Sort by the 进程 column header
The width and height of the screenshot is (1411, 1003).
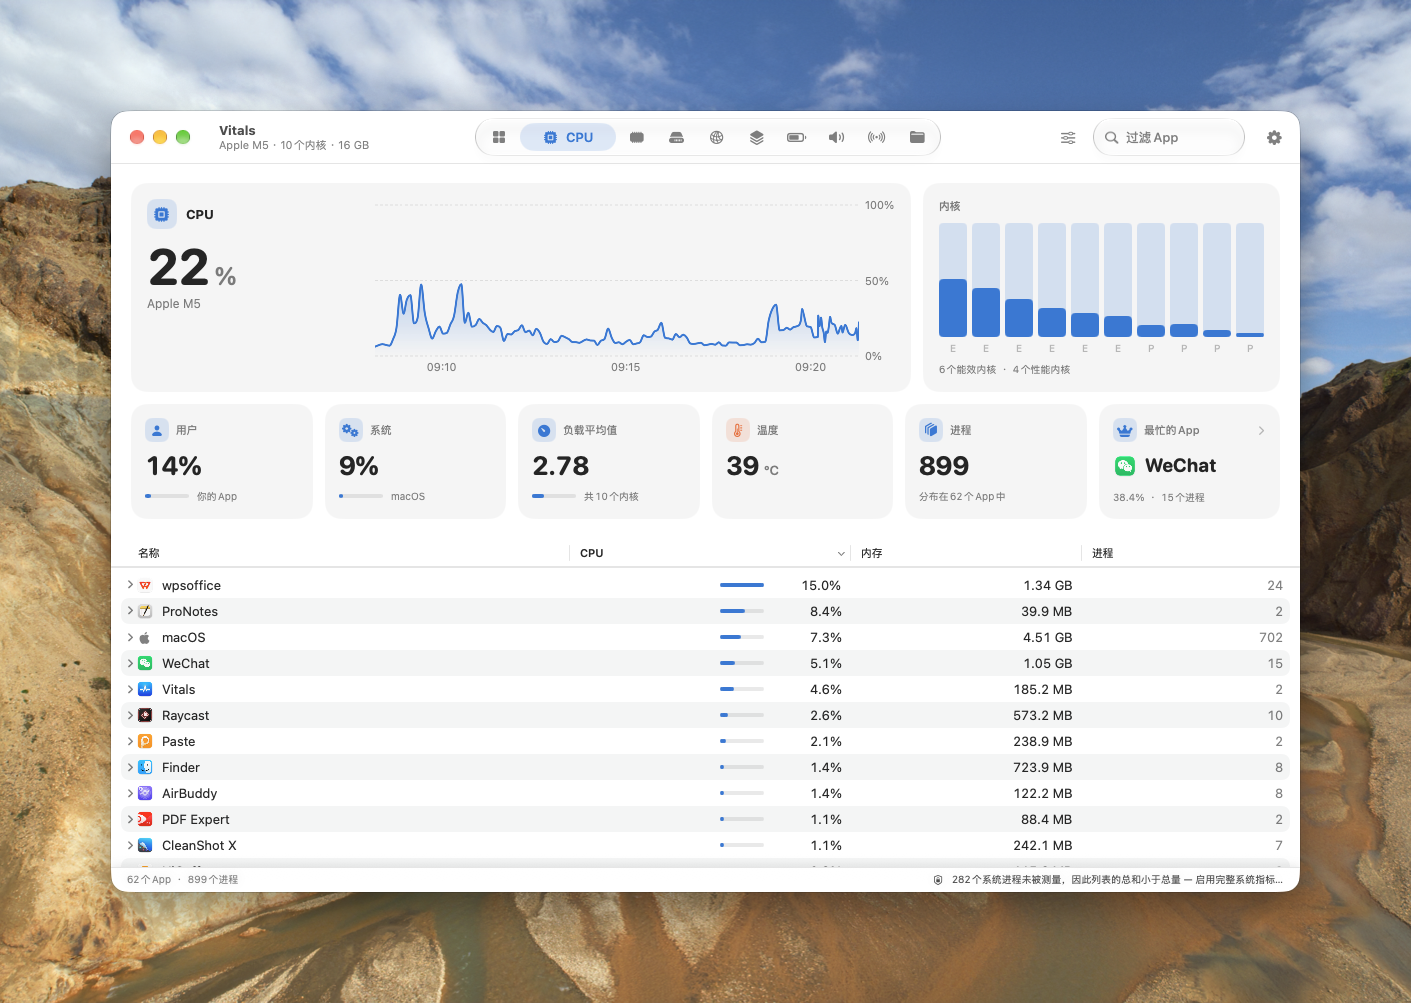[1103, 553]
